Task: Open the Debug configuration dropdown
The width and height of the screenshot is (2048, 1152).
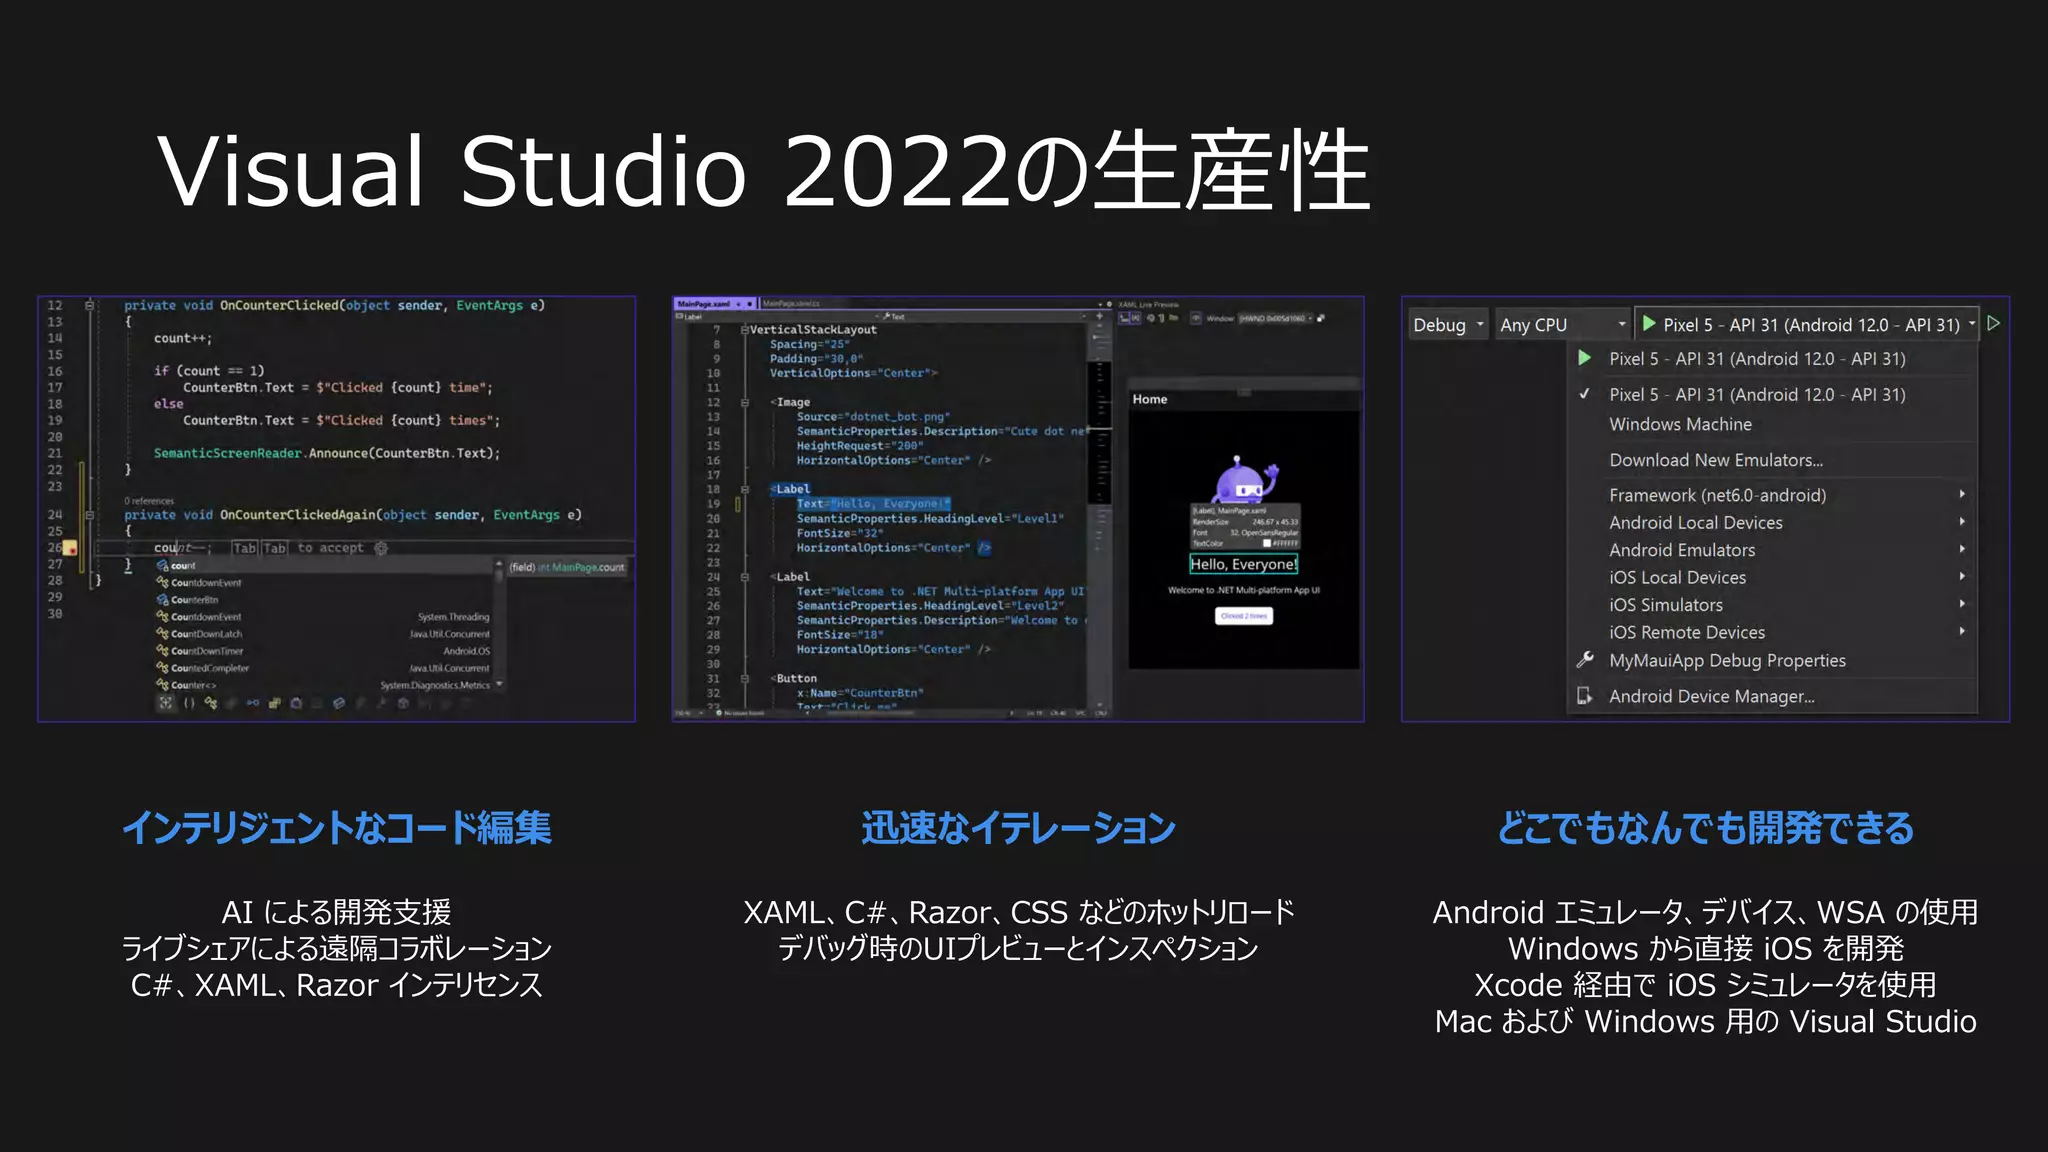Action: pos(1448,324)
